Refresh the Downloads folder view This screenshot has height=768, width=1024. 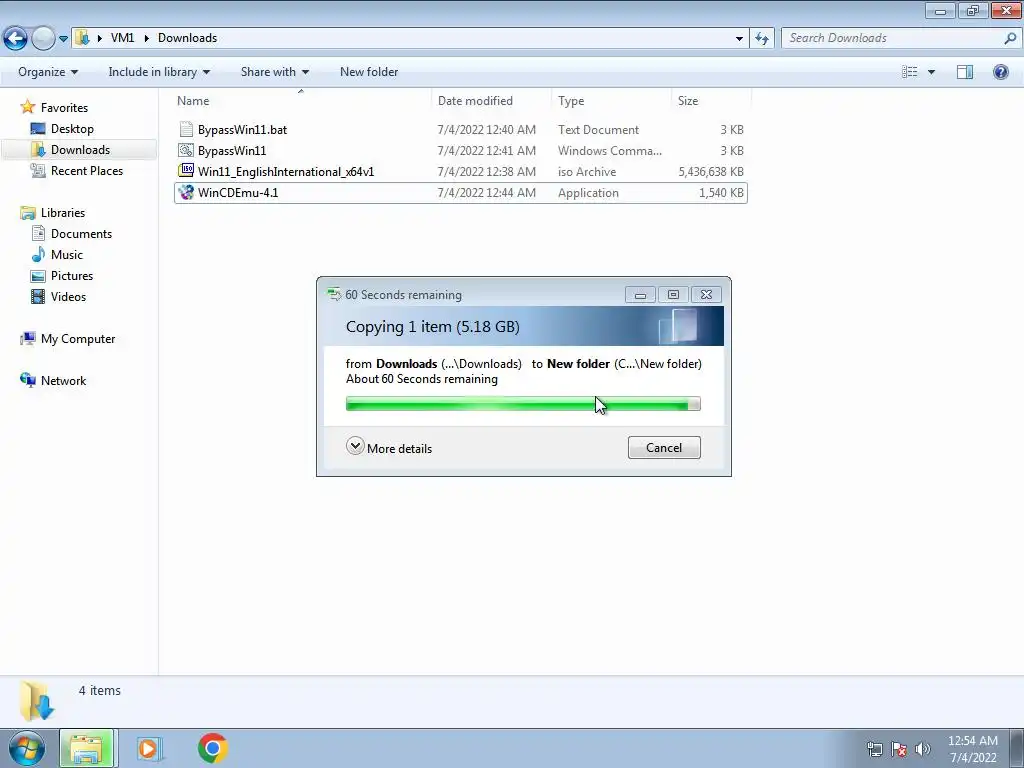coord(761,38)
